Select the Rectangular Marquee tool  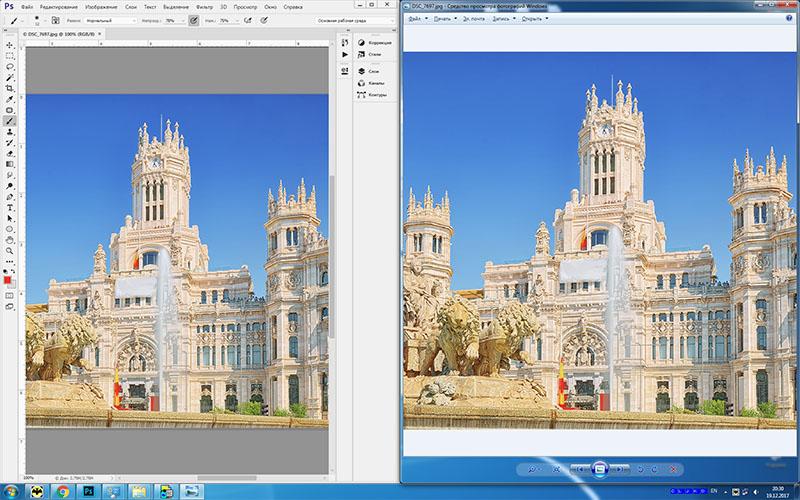(9, 56)
